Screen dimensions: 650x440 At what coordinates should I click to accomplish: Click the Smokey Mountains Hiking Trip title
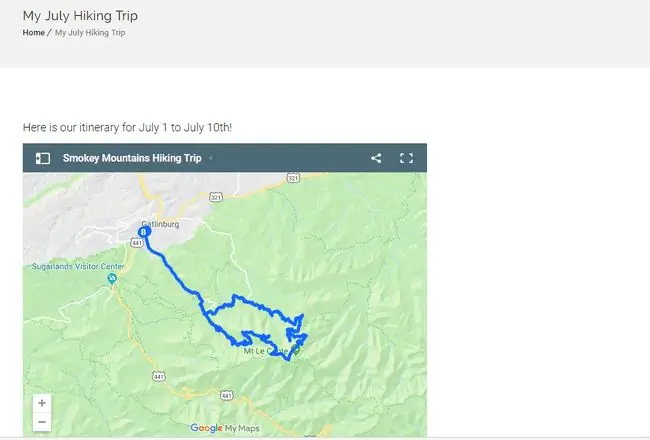[132, 158]
